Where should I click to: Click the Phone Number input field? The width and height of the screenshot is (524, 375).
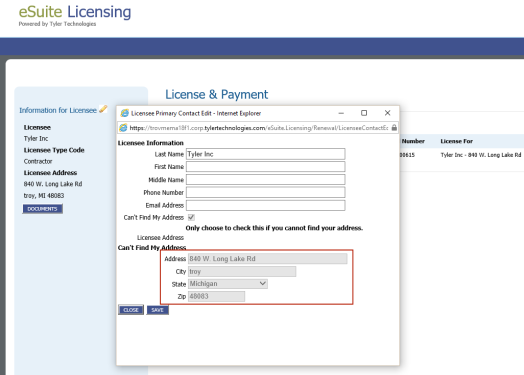266,193
